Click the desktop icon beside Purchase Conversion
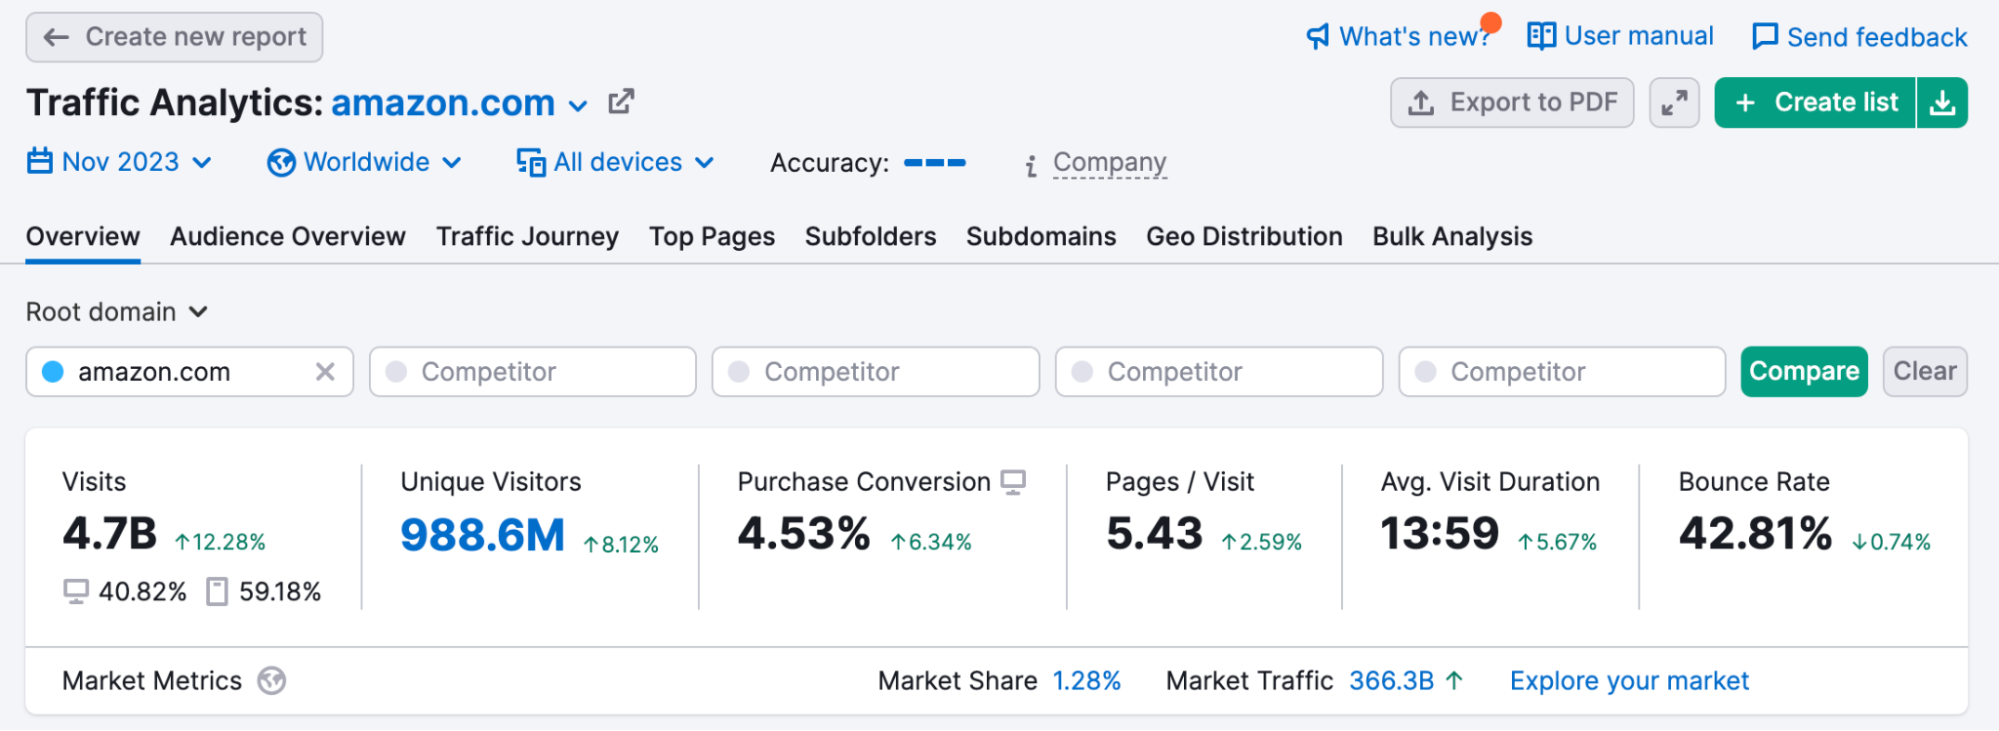Viewport: 1999px width, 731px height. pyautogui.click(x=1013, y=482)
